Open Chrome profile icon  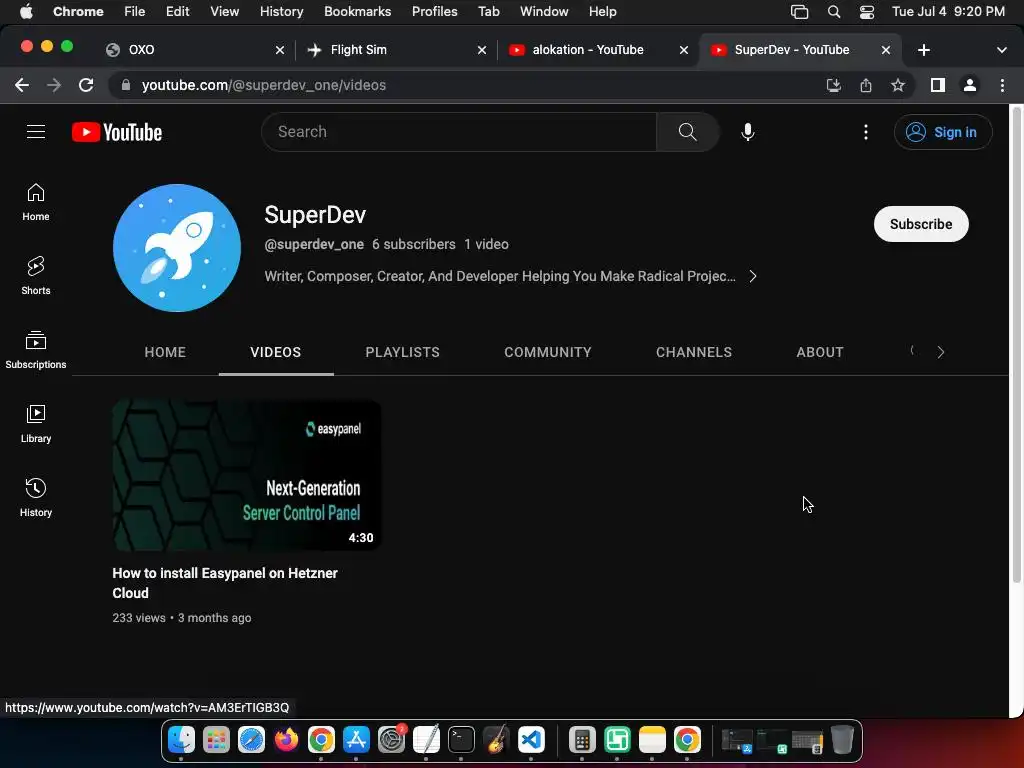click(x=970, y=85)
